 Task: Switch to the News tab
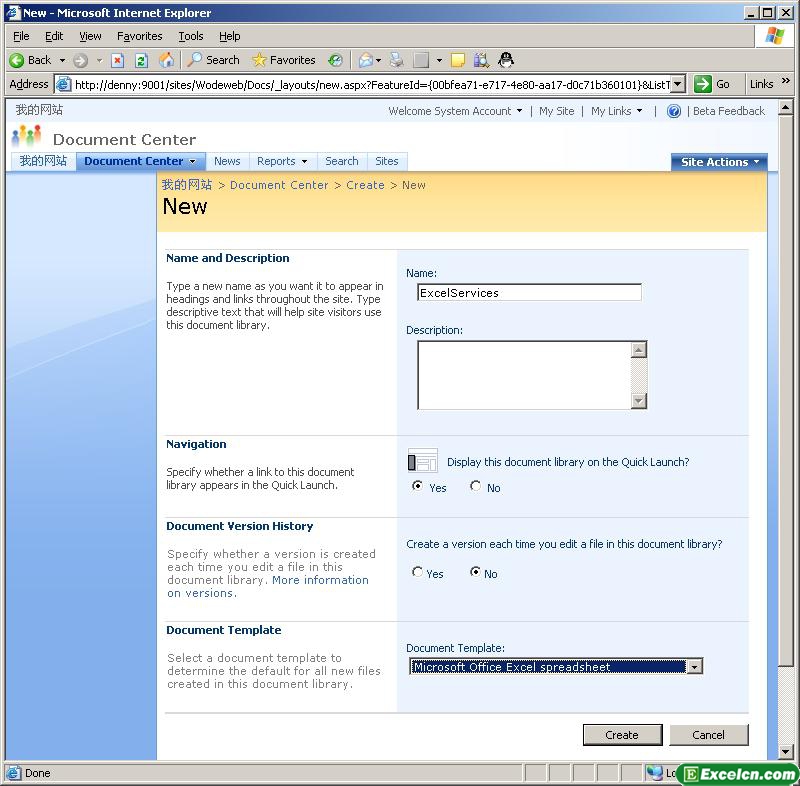pos(227,161)
